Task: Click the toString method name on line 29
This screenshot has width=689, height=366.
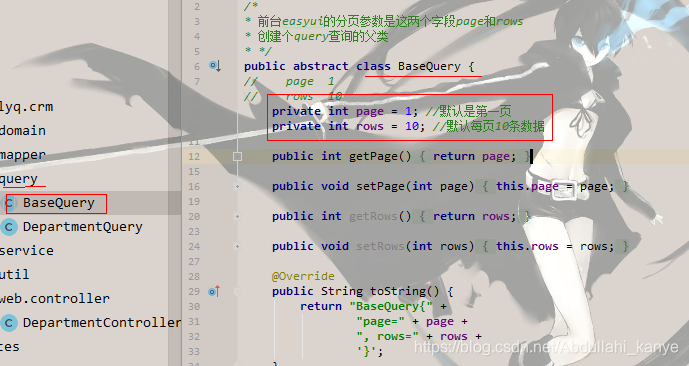Action: (398, 291)
